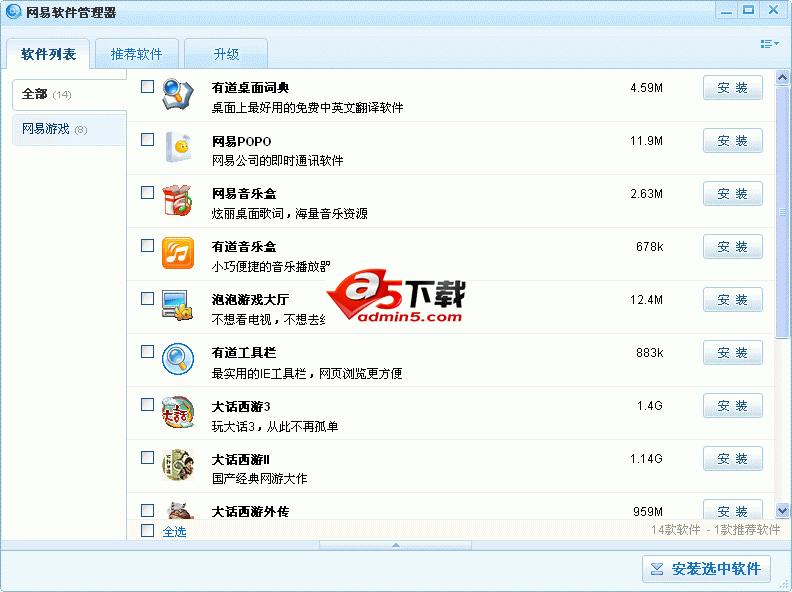Click the scrollbar down arrow

click(x=782, y=511)
